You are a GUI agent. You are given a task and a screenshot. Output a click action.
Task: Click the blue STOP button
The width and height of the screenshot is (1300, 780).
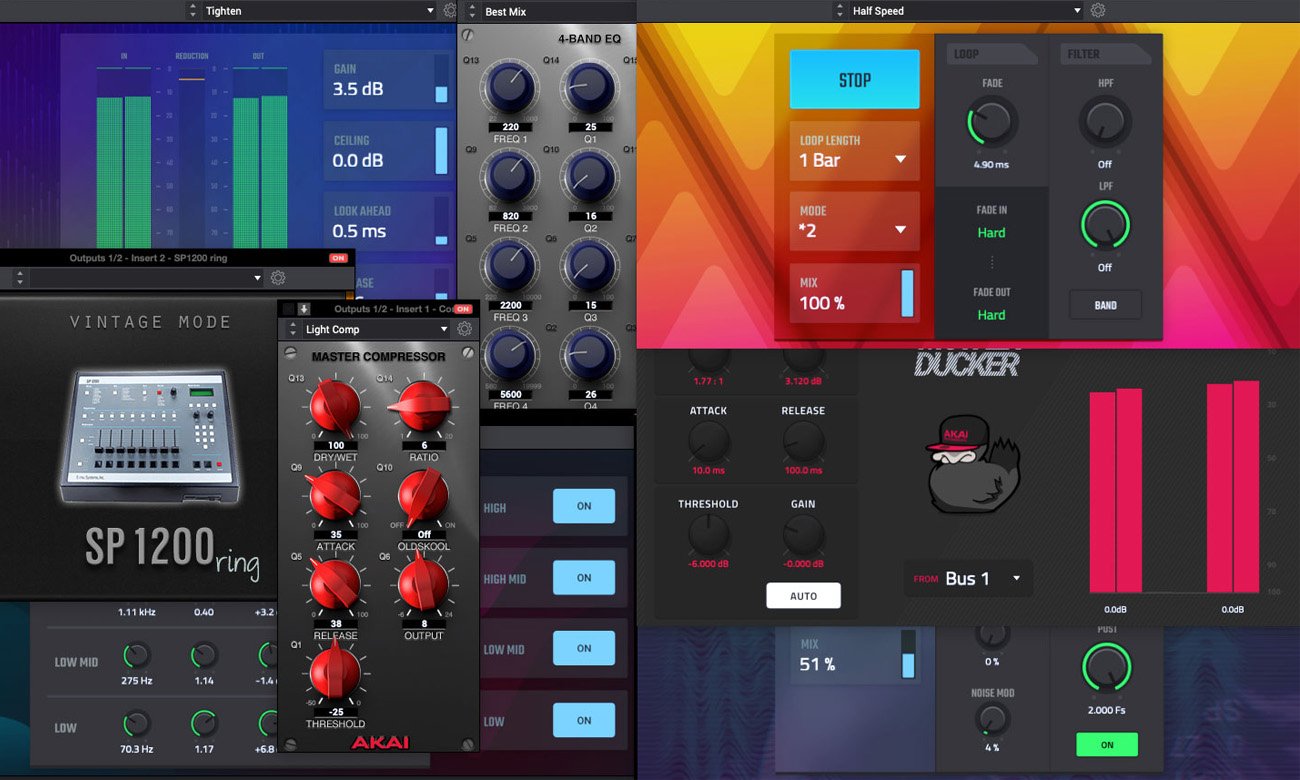854,80
